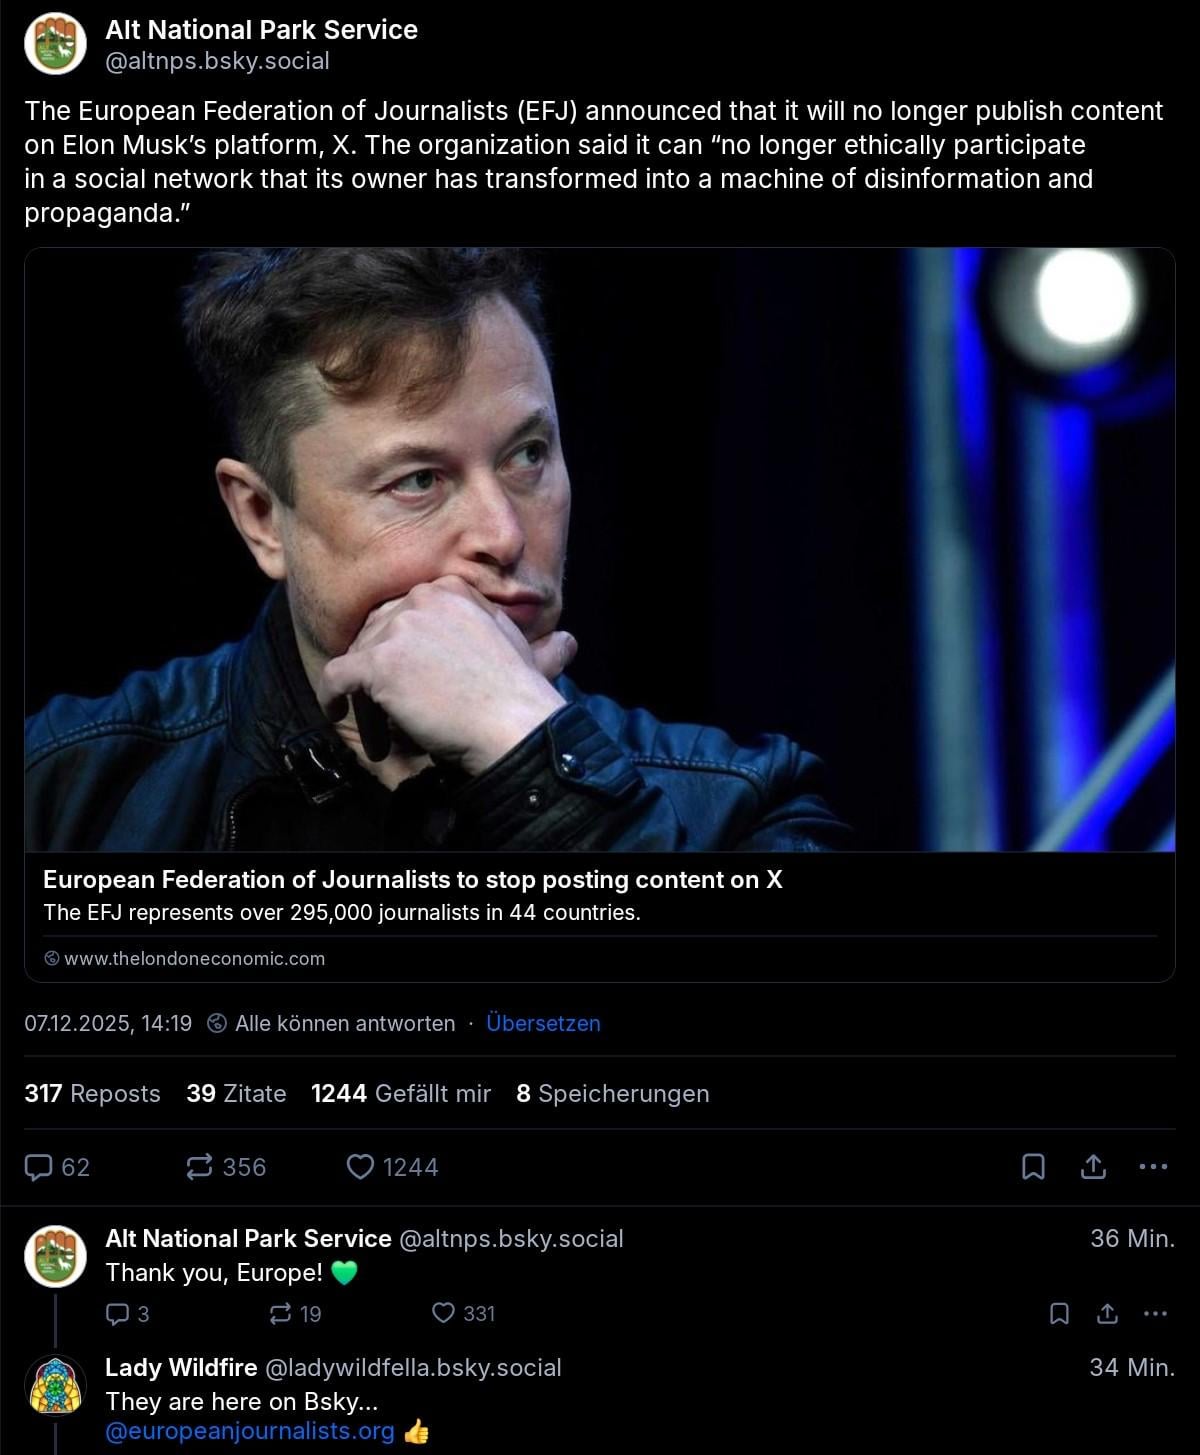View the 39 Zitate quotes list
Image resolution: width=1200 pixels, height=1455 pixels.
click(x=236, y=1093)
